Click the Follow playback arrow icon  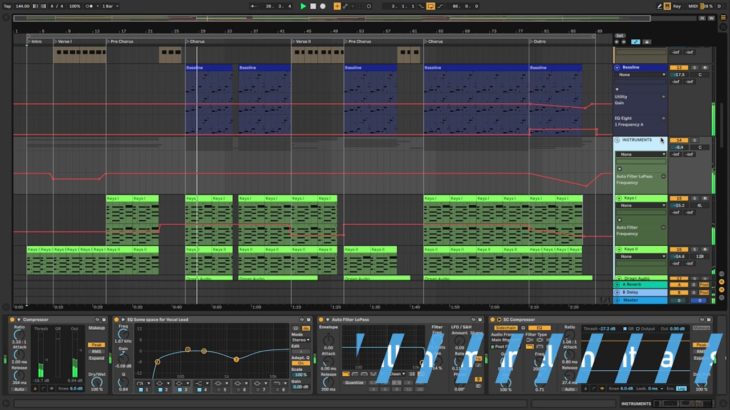[254, 6]
